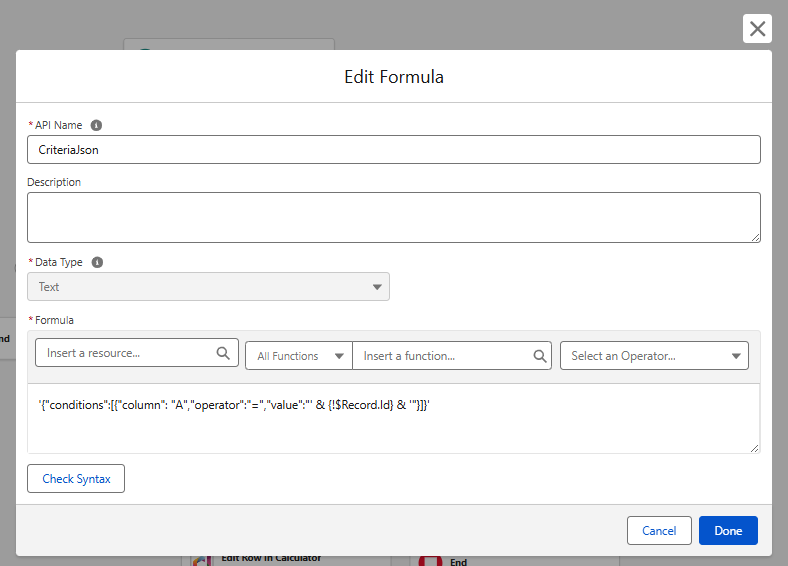Expand the All Functions category dropdown
This screenshot has width=788, height=566.
[x=298, y=356]
